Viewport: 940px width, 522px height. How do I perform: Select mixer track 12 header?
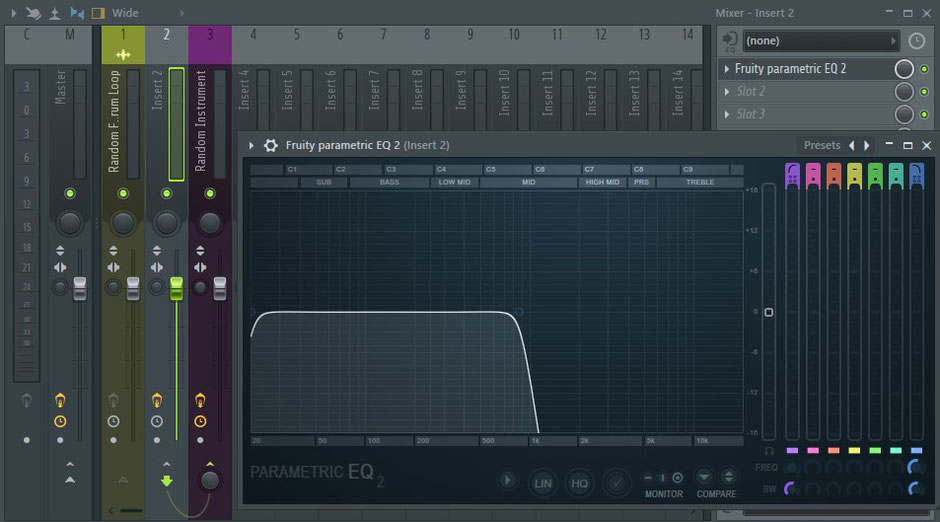(x=601, y=44)
